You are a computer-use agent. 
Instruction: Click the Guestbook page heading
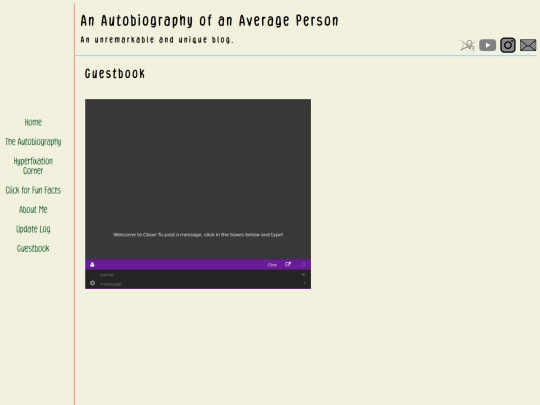tap(115, 73)
